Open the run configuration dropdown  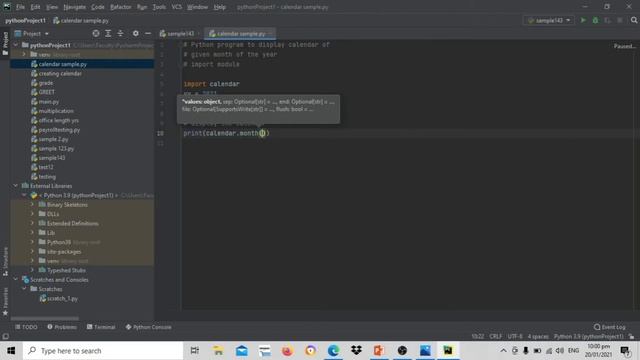pyautogui.click(x=549, y=20)
